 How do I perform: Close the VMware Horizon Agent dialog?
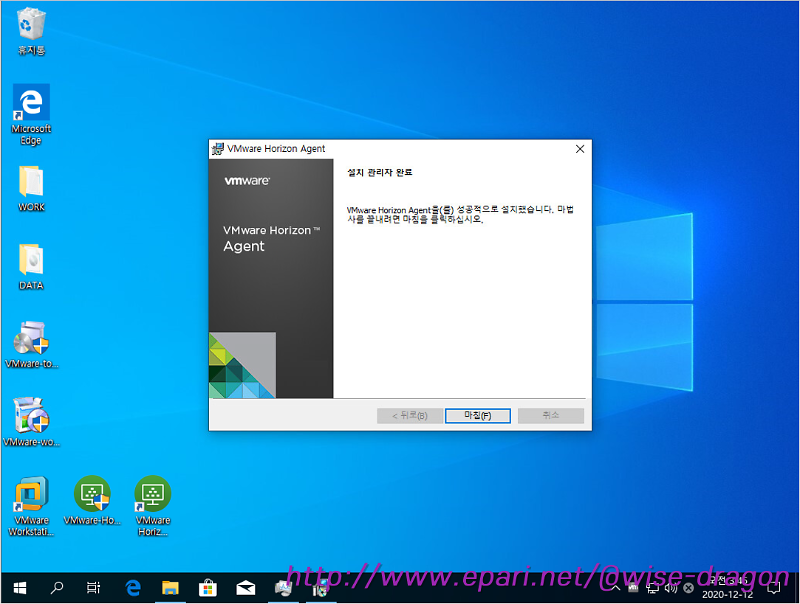click(580, 149)
